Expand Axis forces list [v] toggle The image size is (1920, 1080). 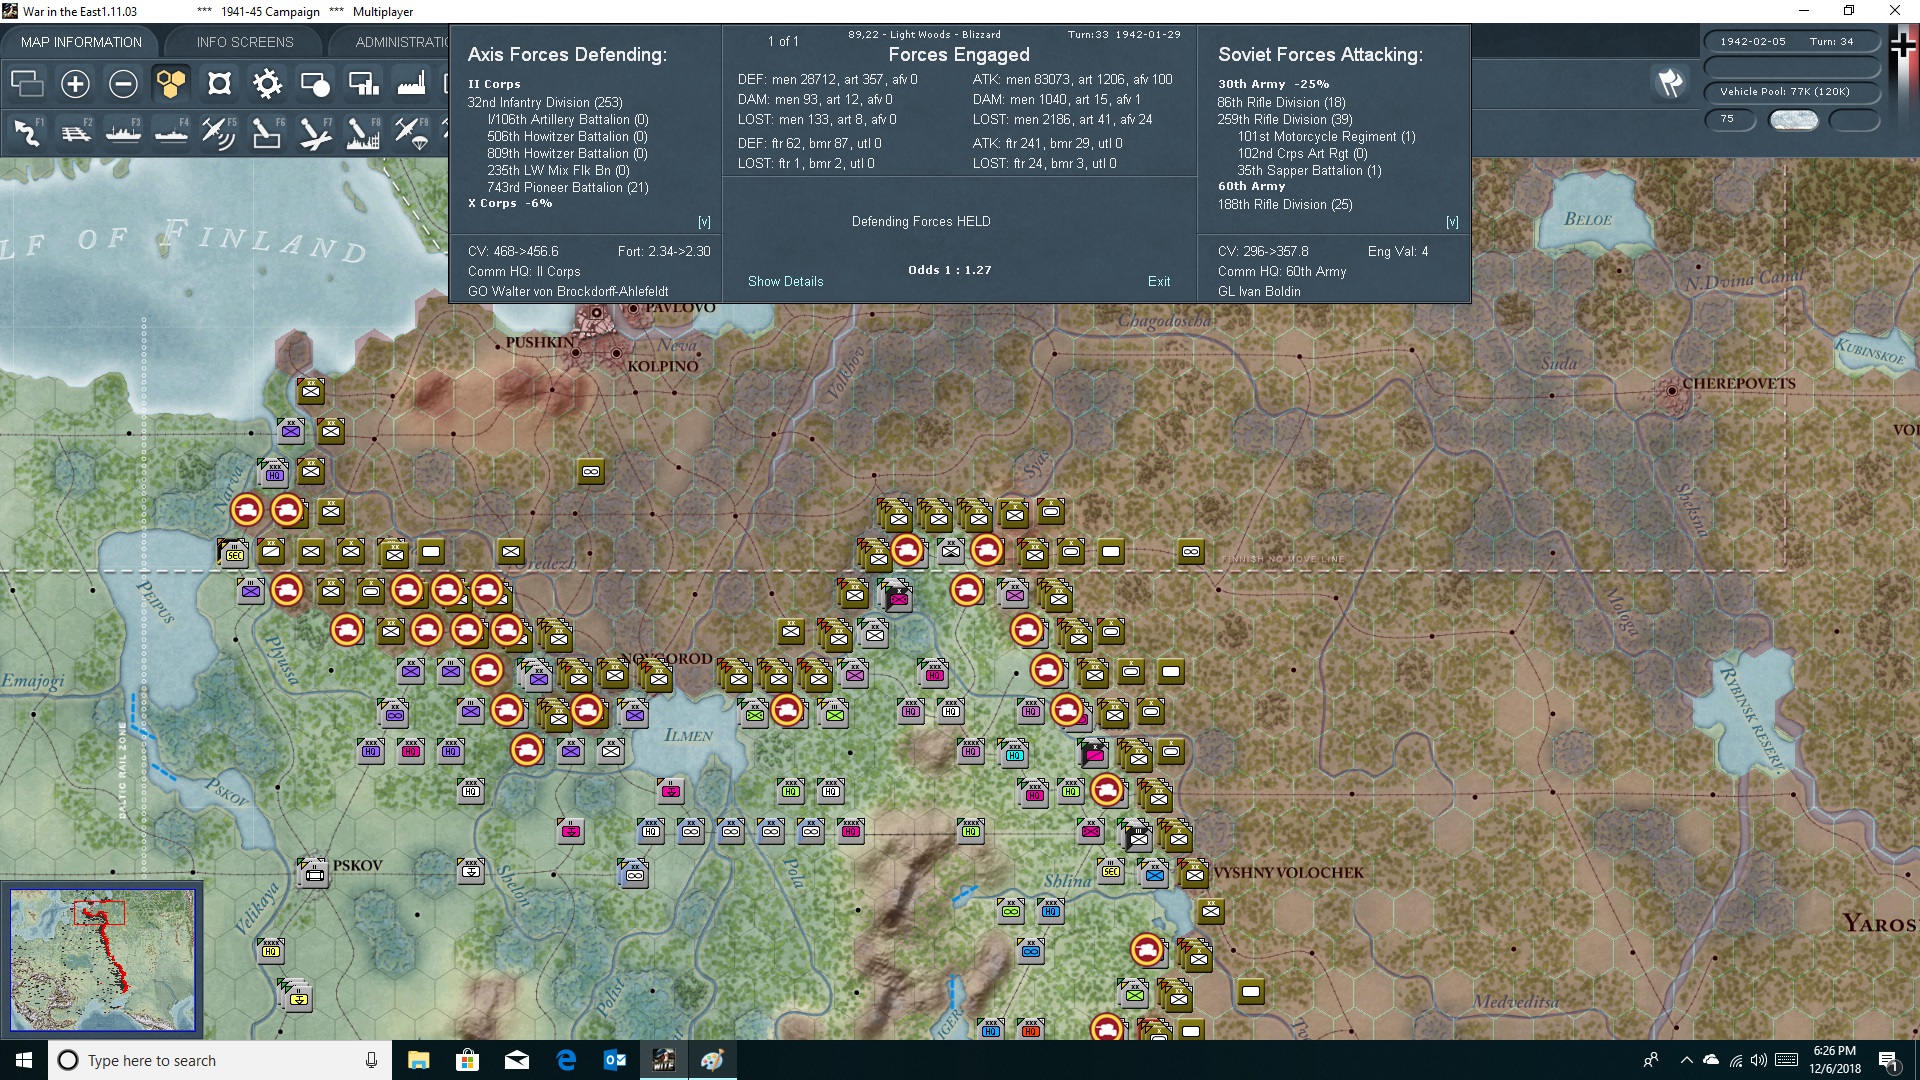coord(704,222)
